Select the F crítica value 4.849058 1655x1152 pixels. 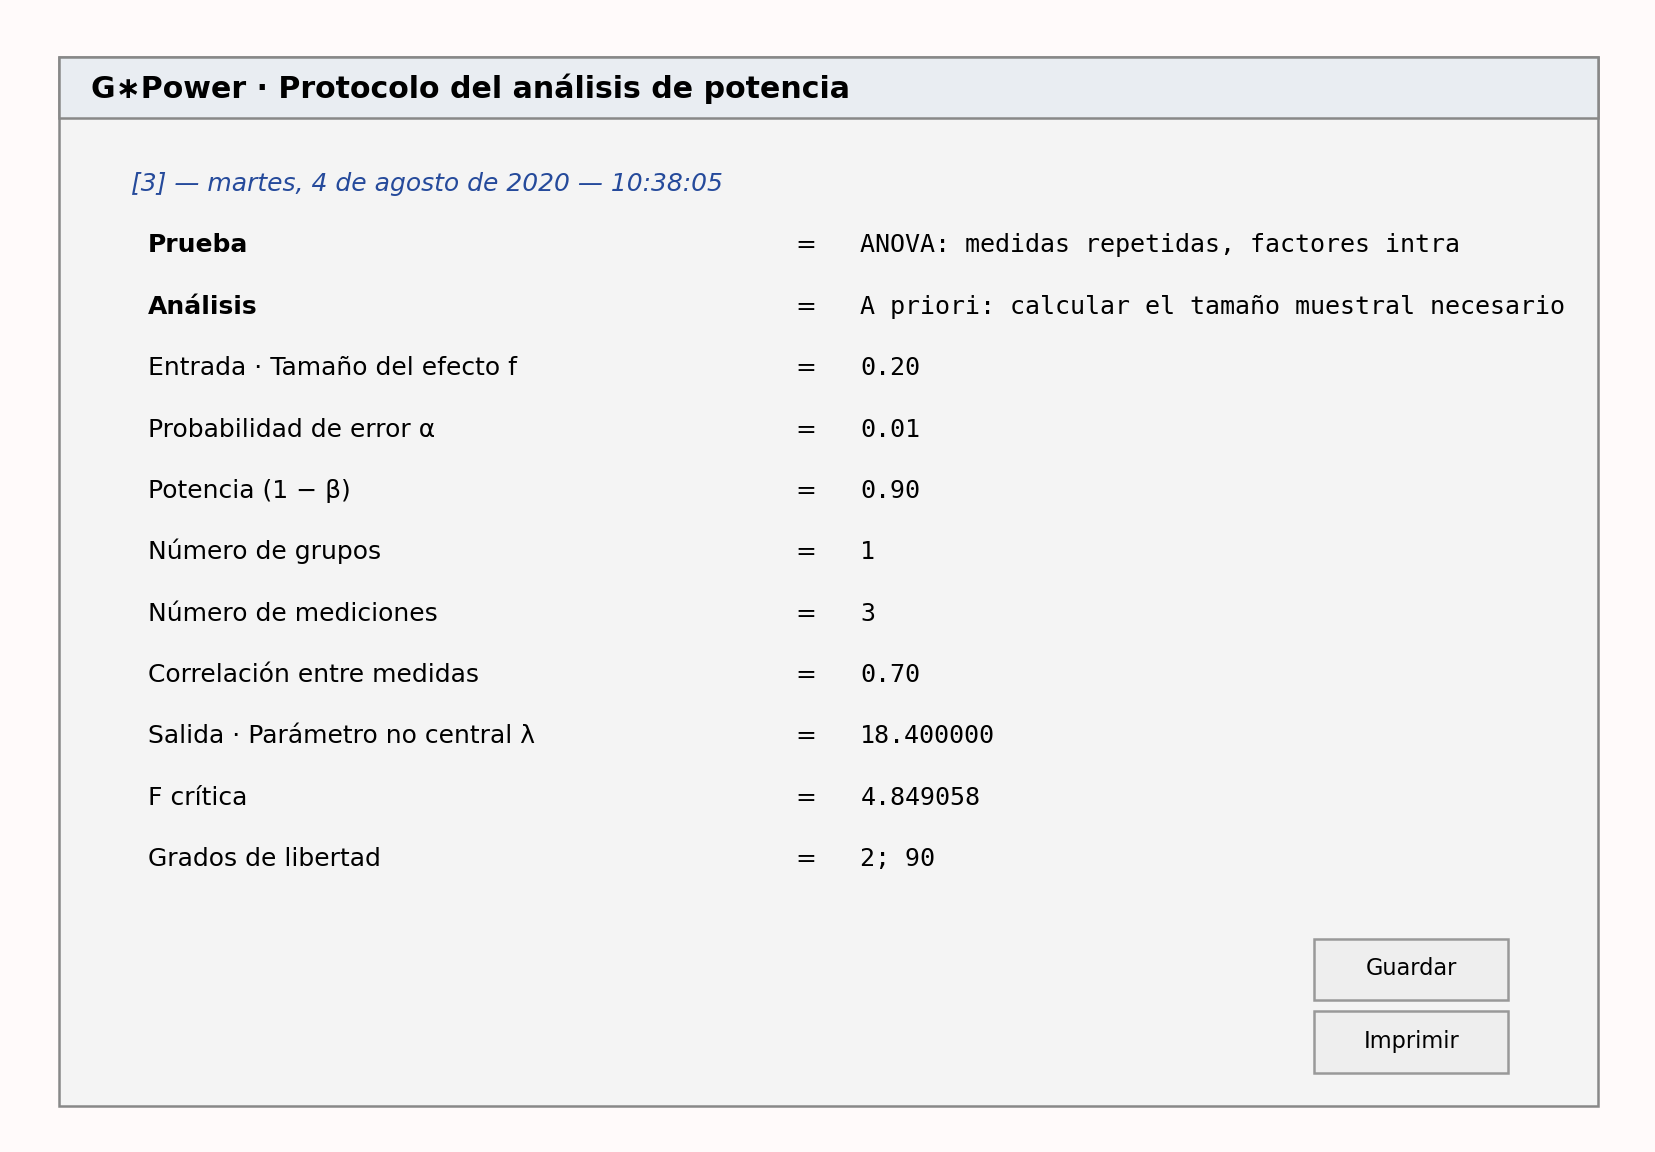[920, 798]
